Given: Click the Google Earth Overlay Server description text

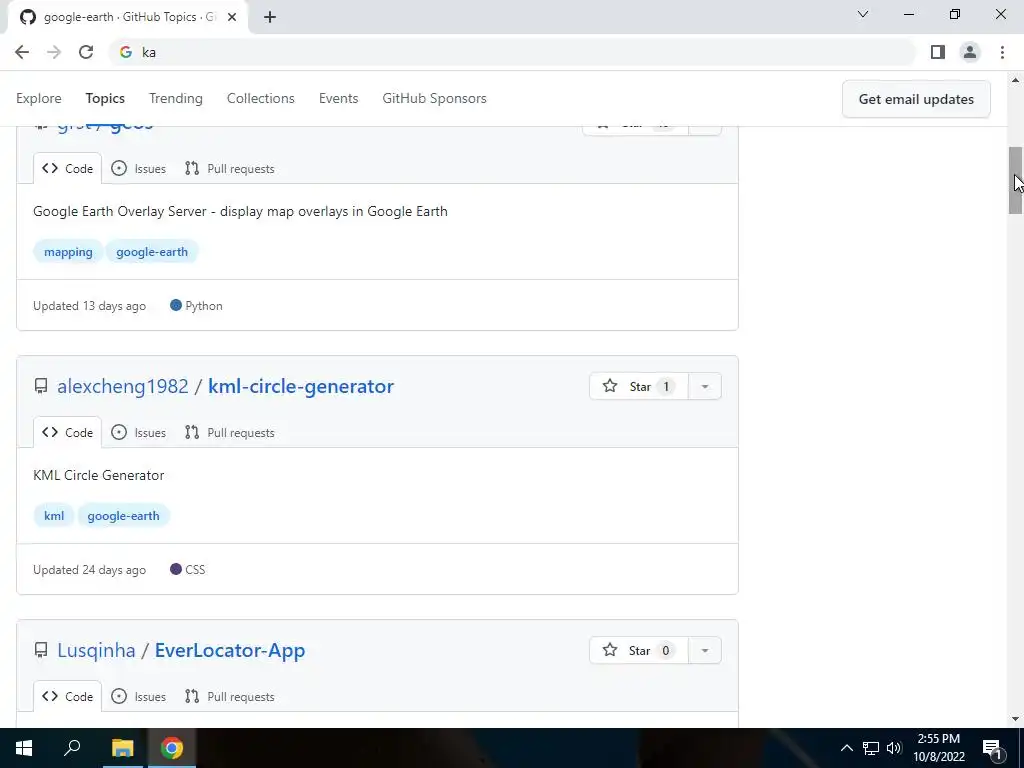Looking at the screenshot, I should click(240, 212).
